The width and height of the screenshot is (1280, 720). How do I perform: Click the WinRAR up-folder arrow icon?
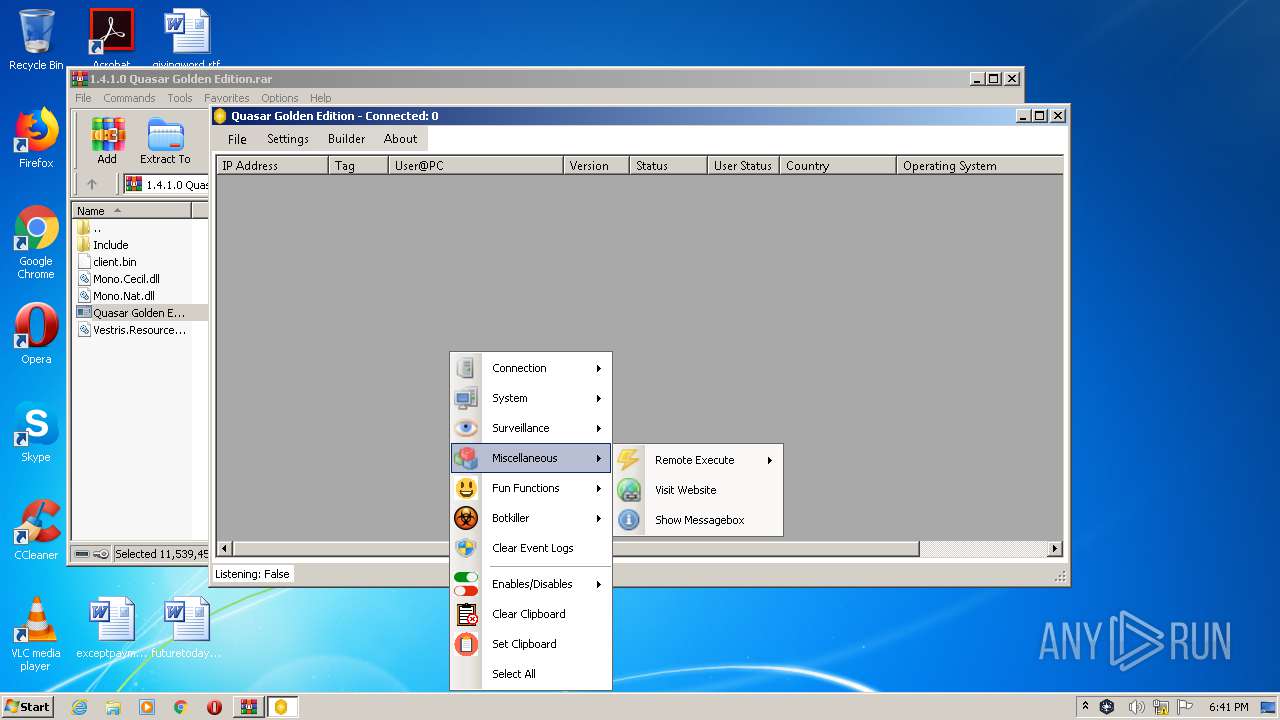(92, 184)
